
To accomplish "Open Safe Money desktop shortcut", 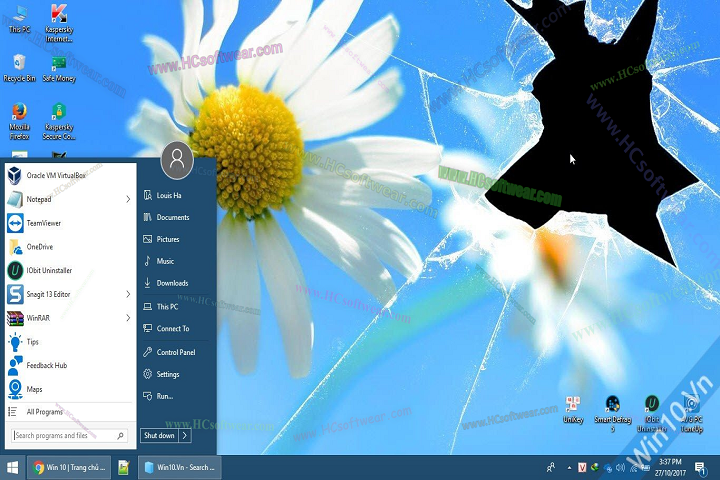I will pyautogui.click(x=59, y=69).
